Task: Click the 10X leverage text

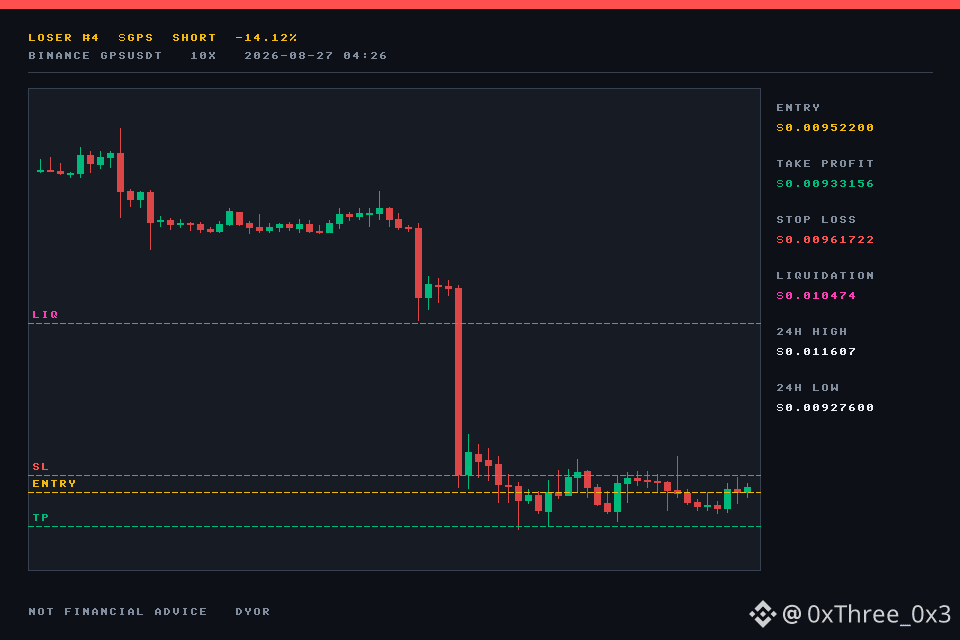Action: (203, 55)
